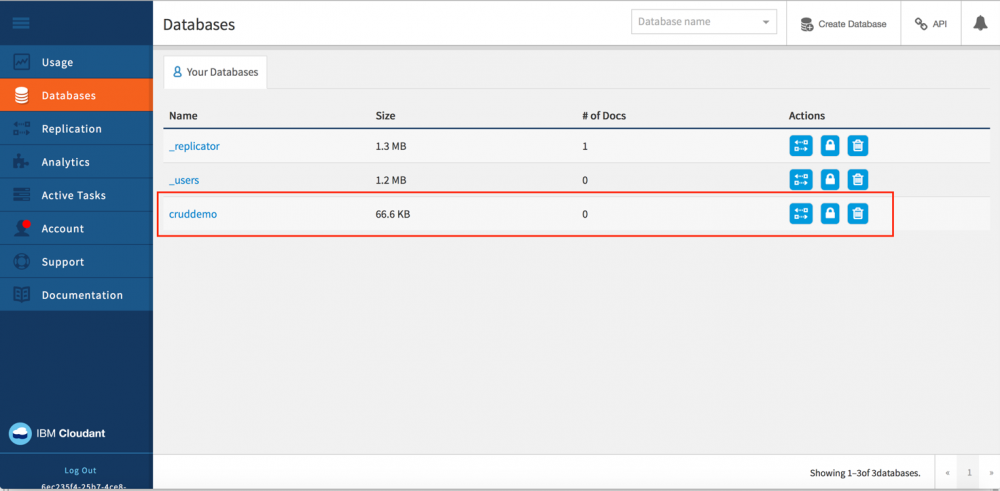
Task: Set permissions lock for cruddemo
Action: tap(830, 214)
